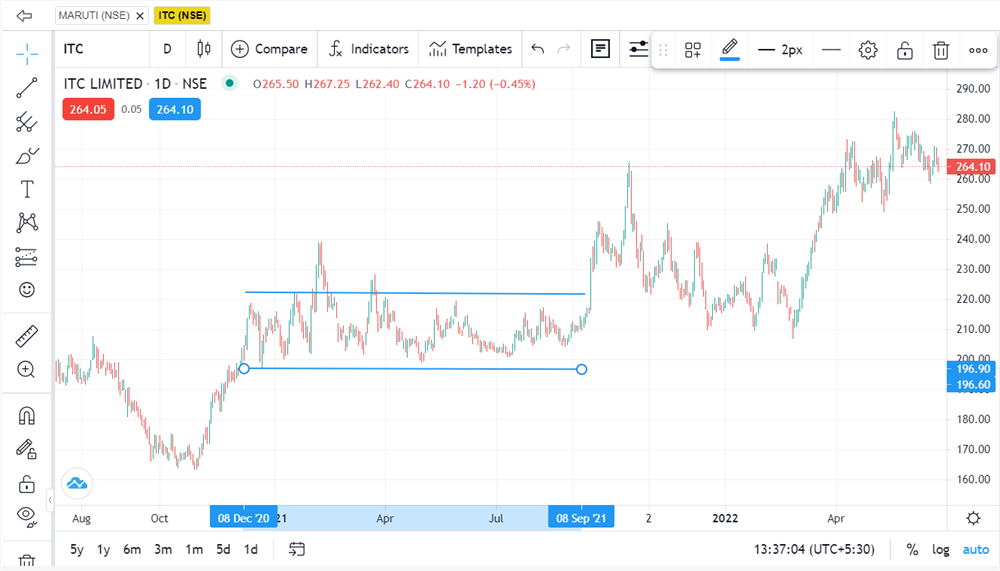Select the crosshair cursor tool
This screenshot has height=571, width=1000.
pyautogui.click(x=27, y=54)
